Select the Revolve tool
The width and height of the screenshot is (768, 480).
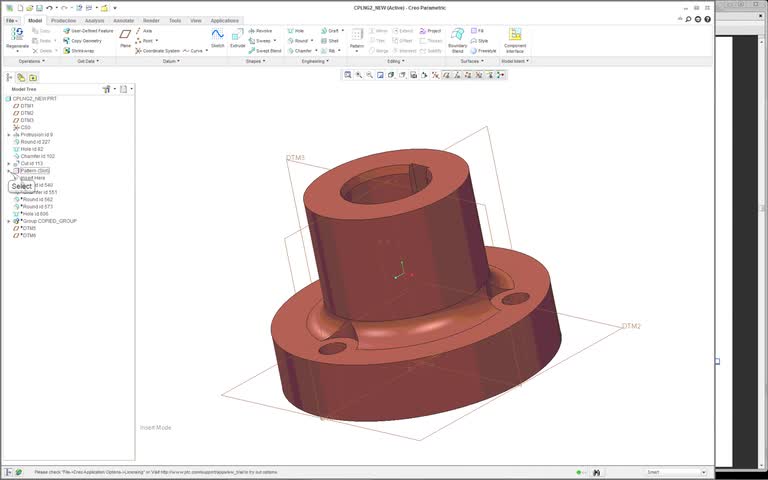260,31
